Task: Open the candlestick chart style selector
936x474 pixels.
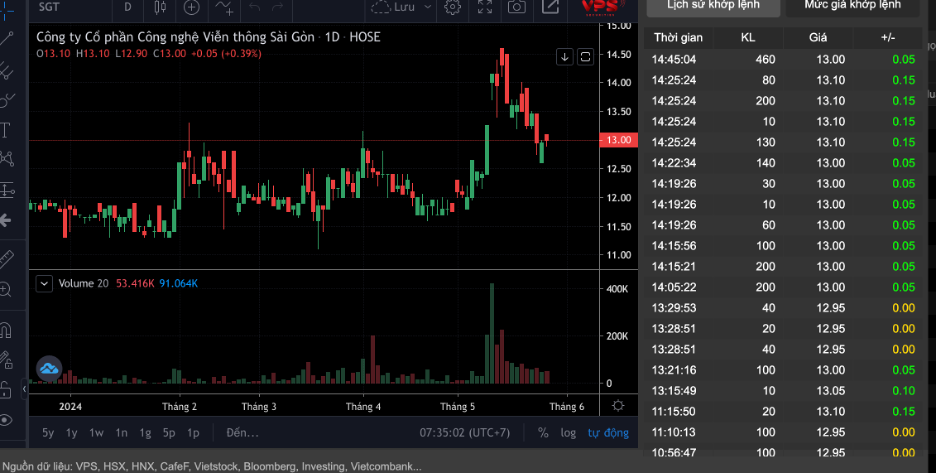Action: (x=160, y=7)
